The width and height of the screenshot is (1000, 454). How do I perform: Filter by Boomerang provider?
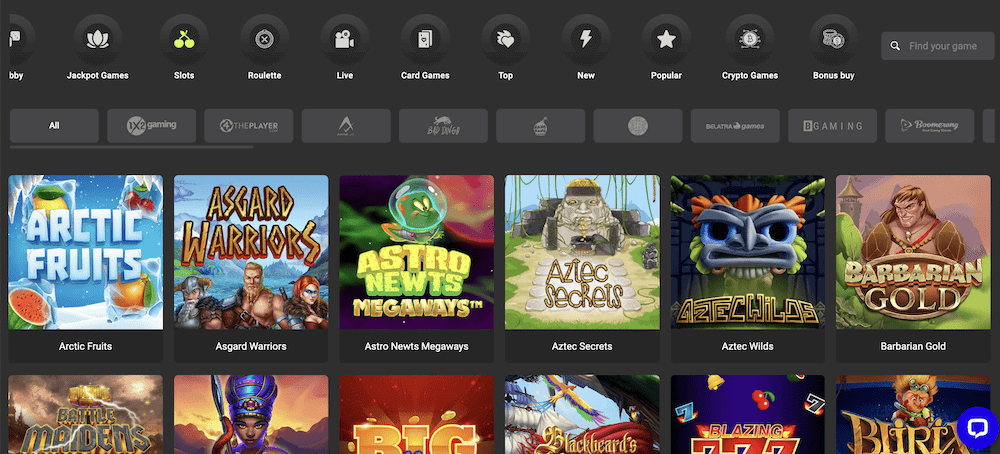(x=930, y=126)
